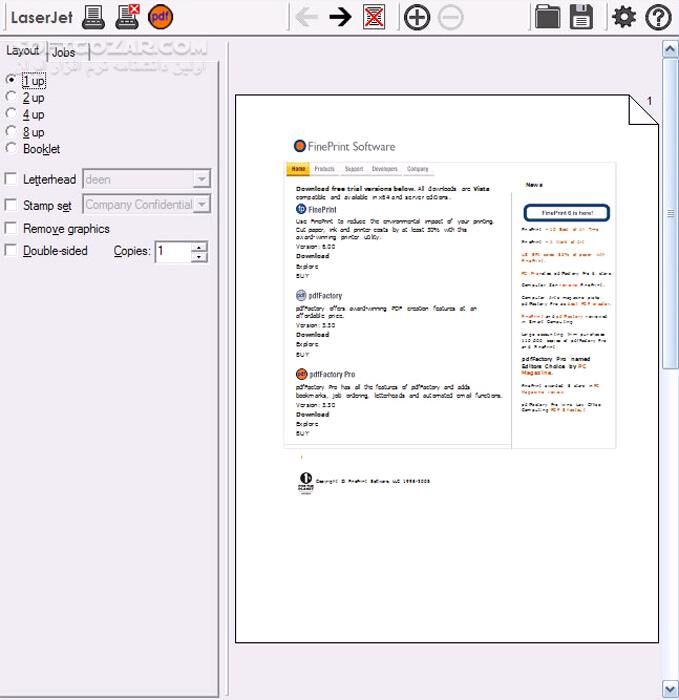679x700 pixels.
Task: Check the Letterhead checkbox
Action: (11, 179)
